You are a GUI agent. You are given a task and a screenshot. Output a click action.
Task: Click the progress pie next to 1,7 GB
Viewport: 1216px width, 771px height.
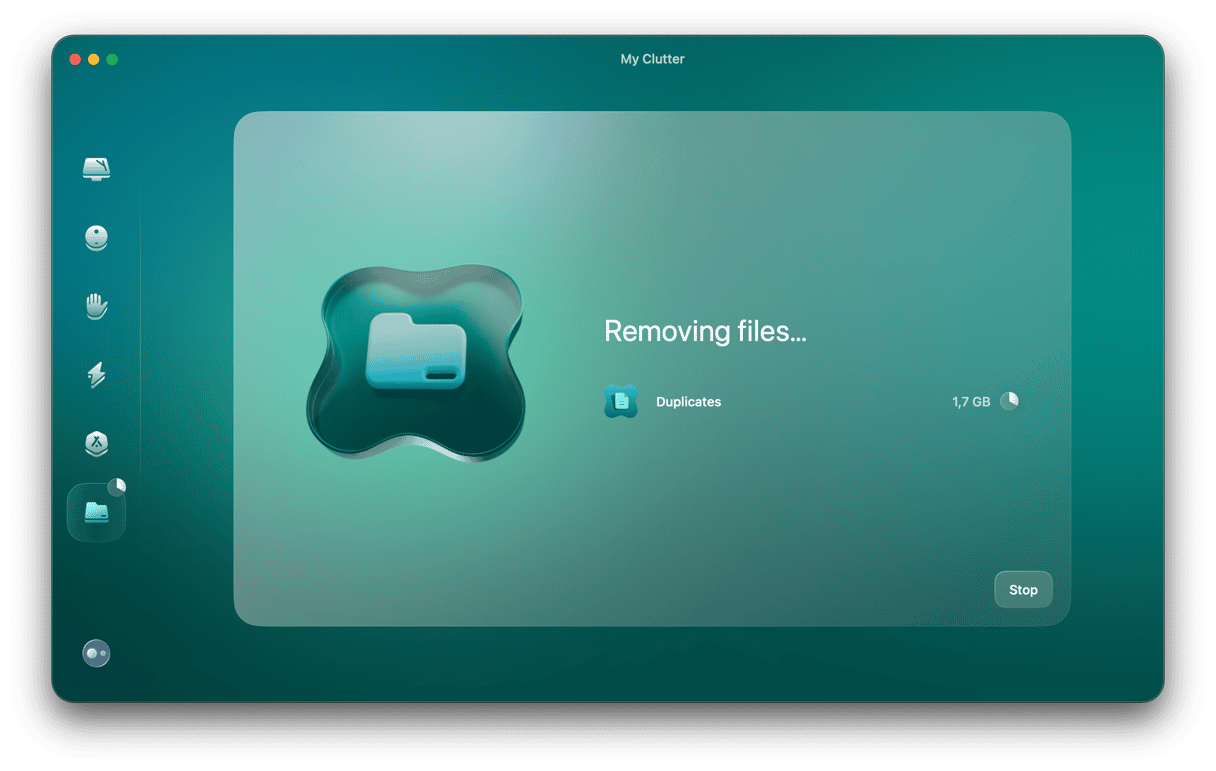click(x=1009, y=401)
